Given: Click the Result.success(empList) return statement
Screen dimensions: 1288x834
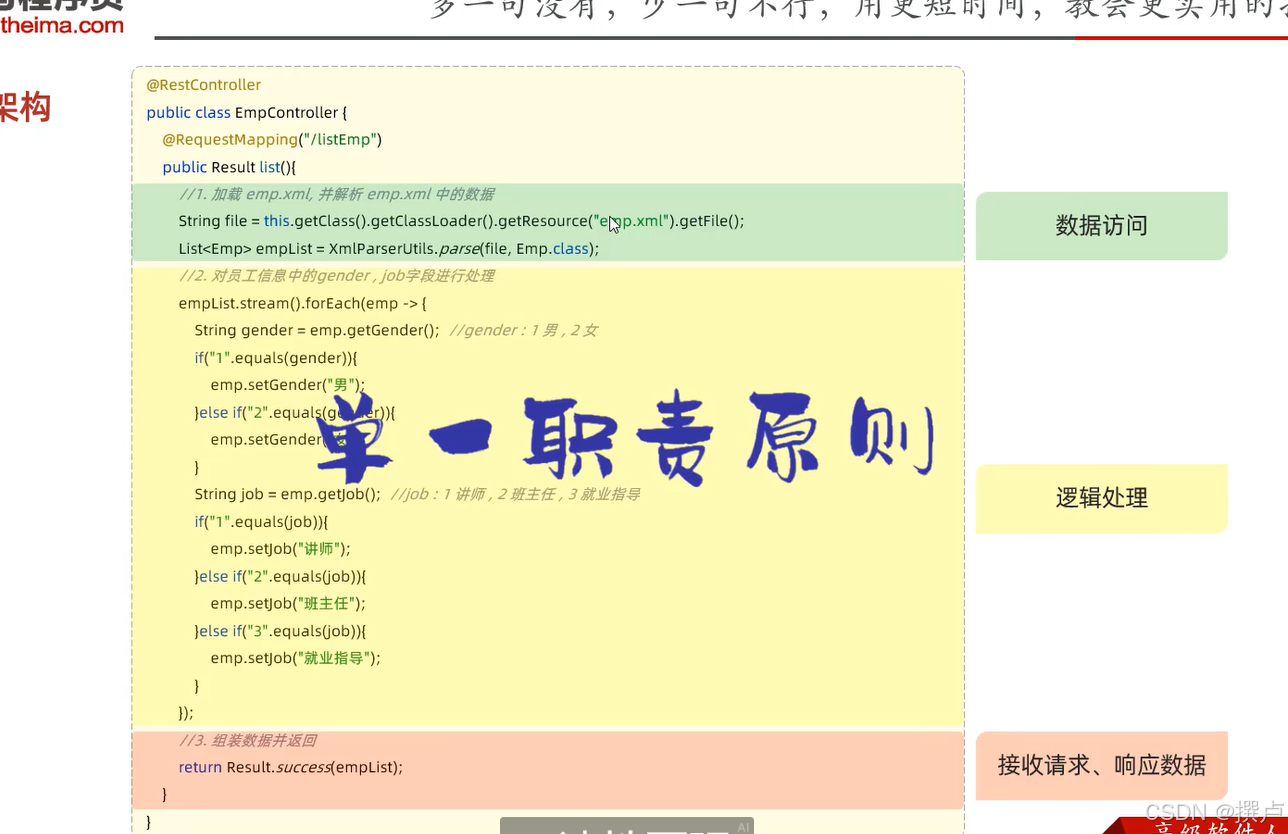Looking at the screenshot, I should pyautogui.click(x=290, y=767).
